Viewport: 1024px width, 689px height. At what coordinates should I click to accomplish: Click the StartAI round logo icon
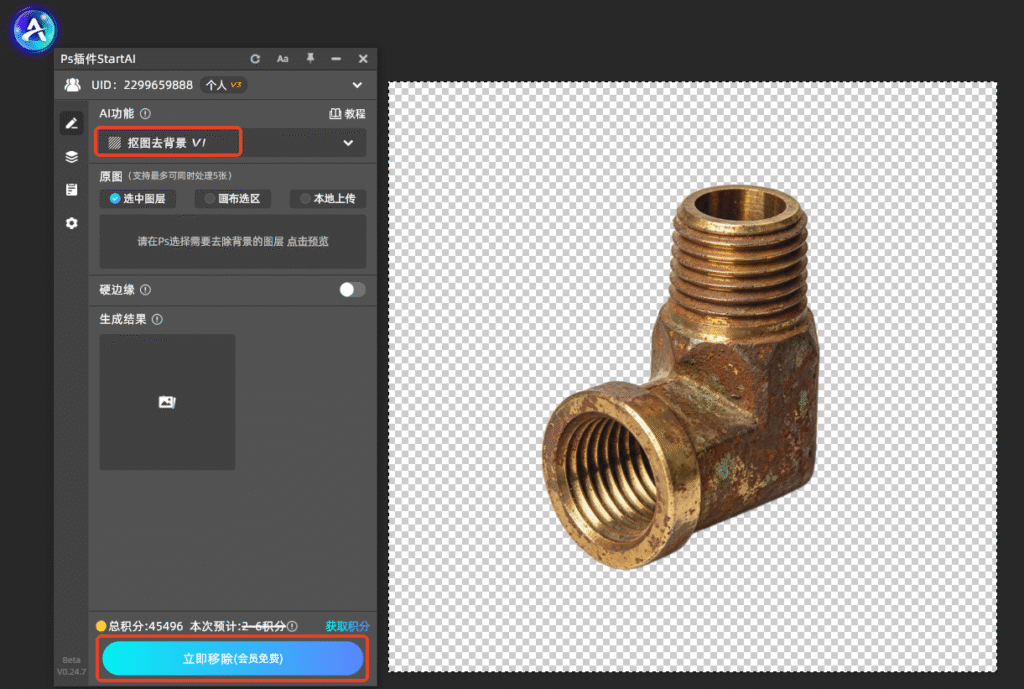[34, 29]
